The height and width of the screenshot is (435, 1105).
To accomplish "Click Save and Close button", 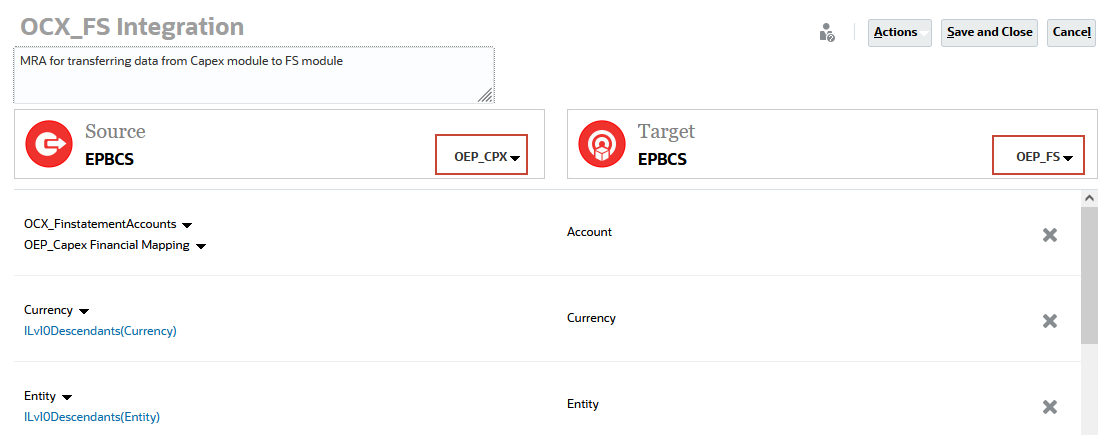I will pos(989,32).
